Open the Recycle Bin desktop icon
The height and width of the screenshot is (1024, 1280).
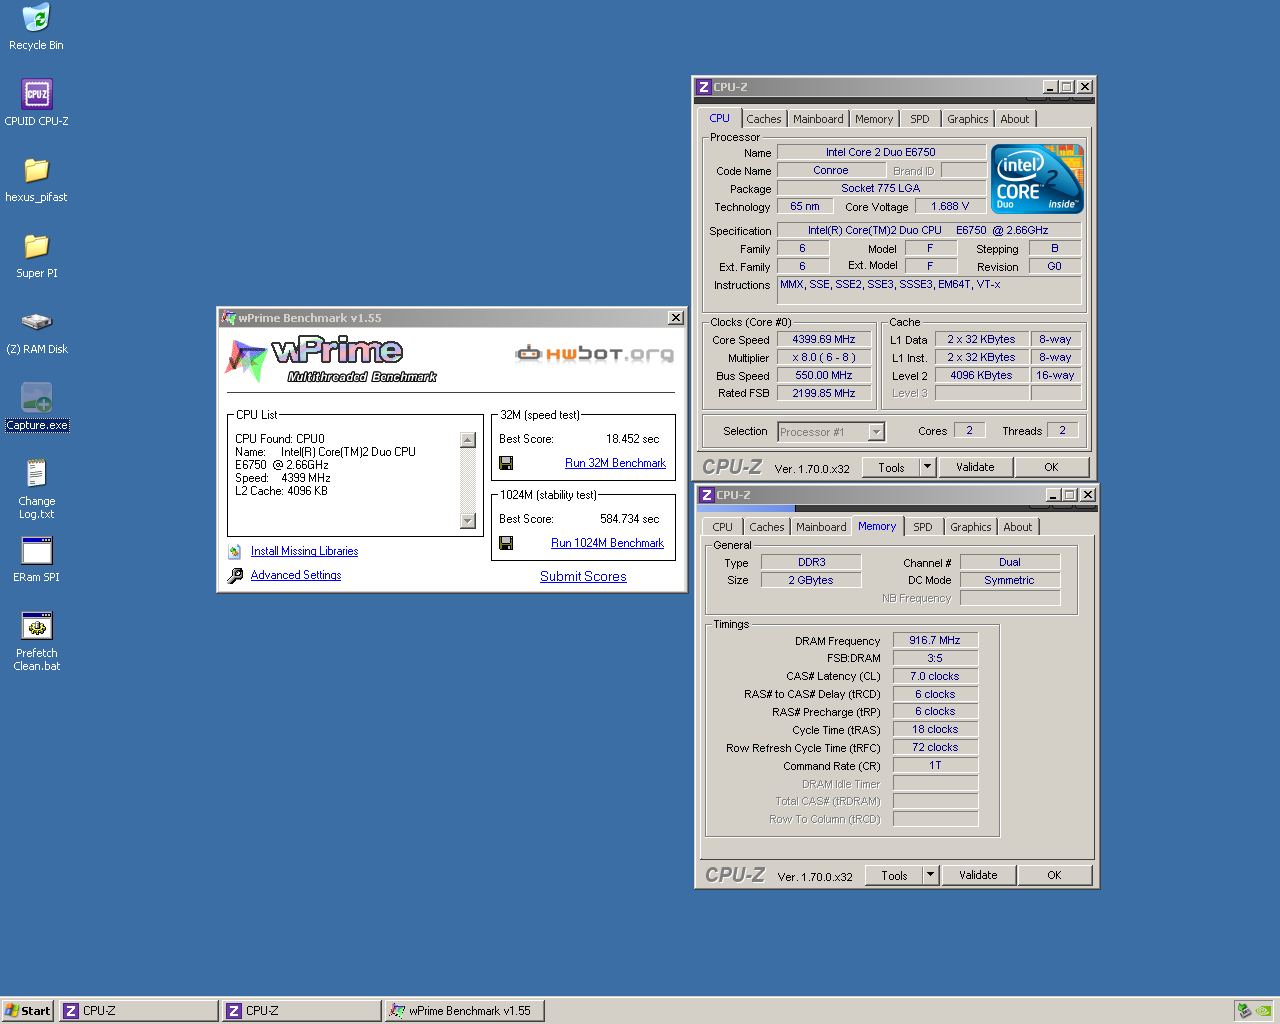[x=36, y=18]
